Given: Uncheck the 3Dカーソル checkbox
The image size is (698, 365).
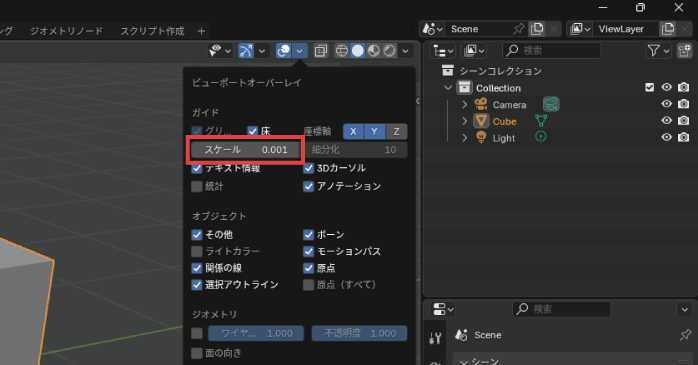Looking at the screenshot, I should click(x=308, y=168).
